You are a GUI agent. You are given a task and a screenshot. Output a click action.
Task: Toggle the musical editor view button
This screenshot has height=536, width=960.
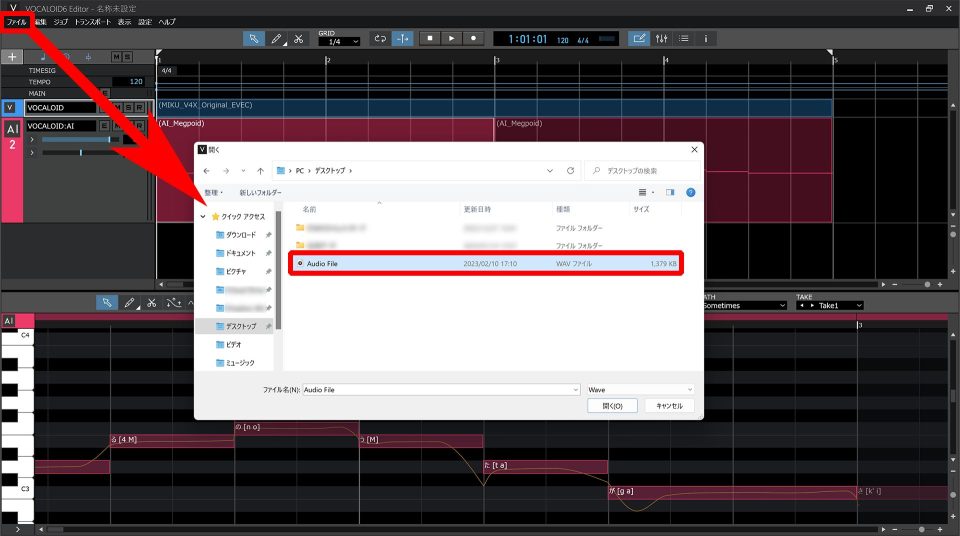(x=638, y=38)
